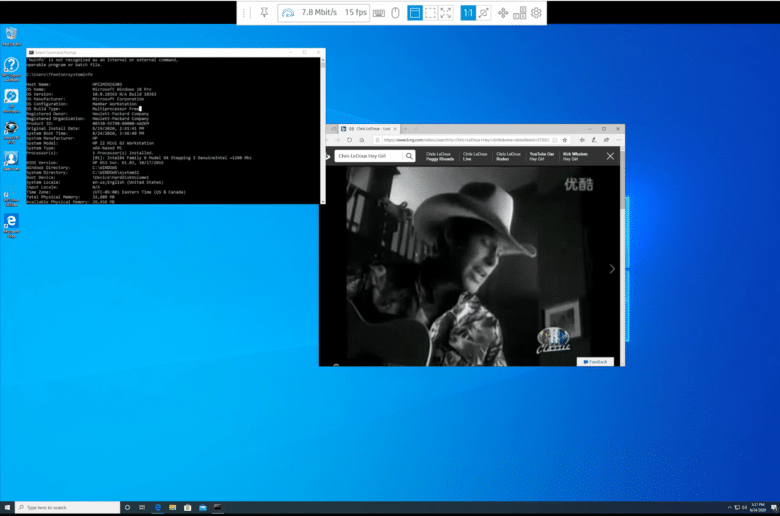Go to next video with right chevron
Viewport: 780px width, 516px height.
[x=612, y=269]
